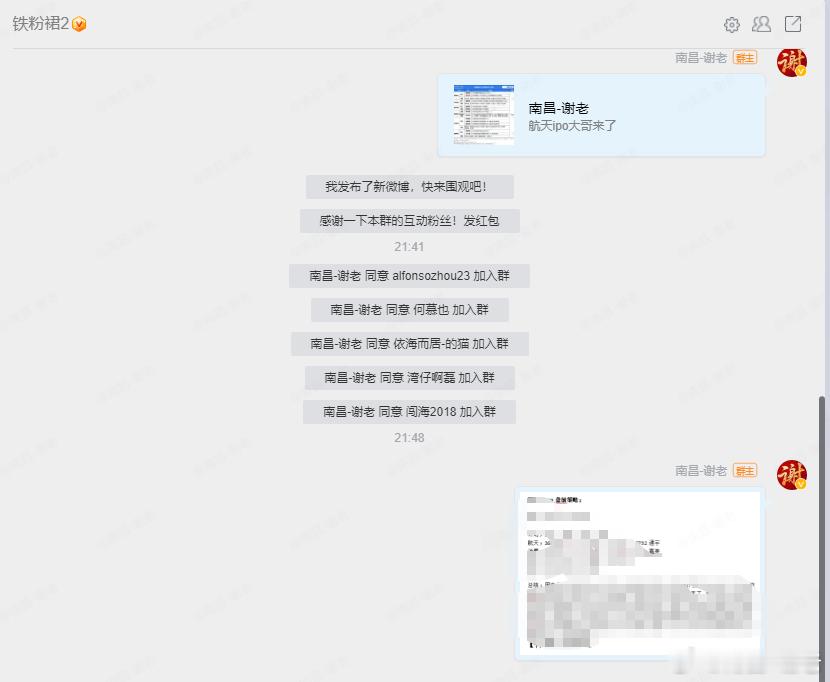830x682 pixels.
Task: Click the 群主 badge above the shared image
Action: (744, 471)
